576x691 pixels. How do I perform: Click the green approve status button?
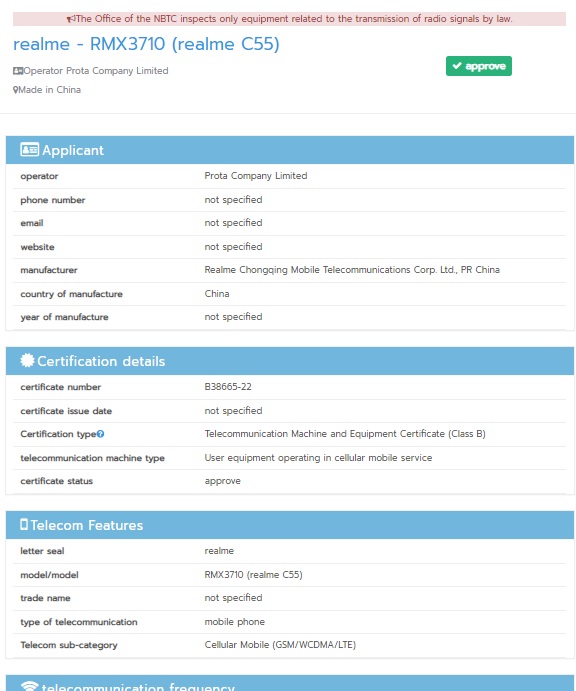coord(479,66)
